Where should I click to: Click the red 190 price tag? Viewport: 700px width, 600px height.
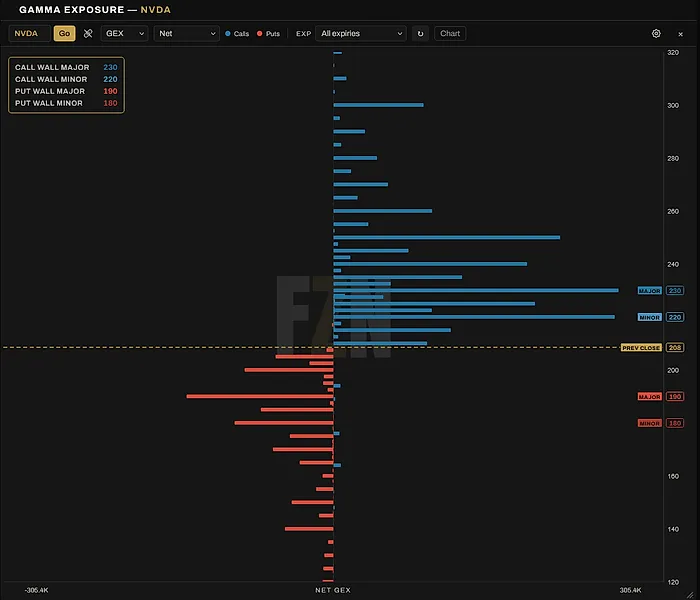pyautogui.click(x=675, y=396)
